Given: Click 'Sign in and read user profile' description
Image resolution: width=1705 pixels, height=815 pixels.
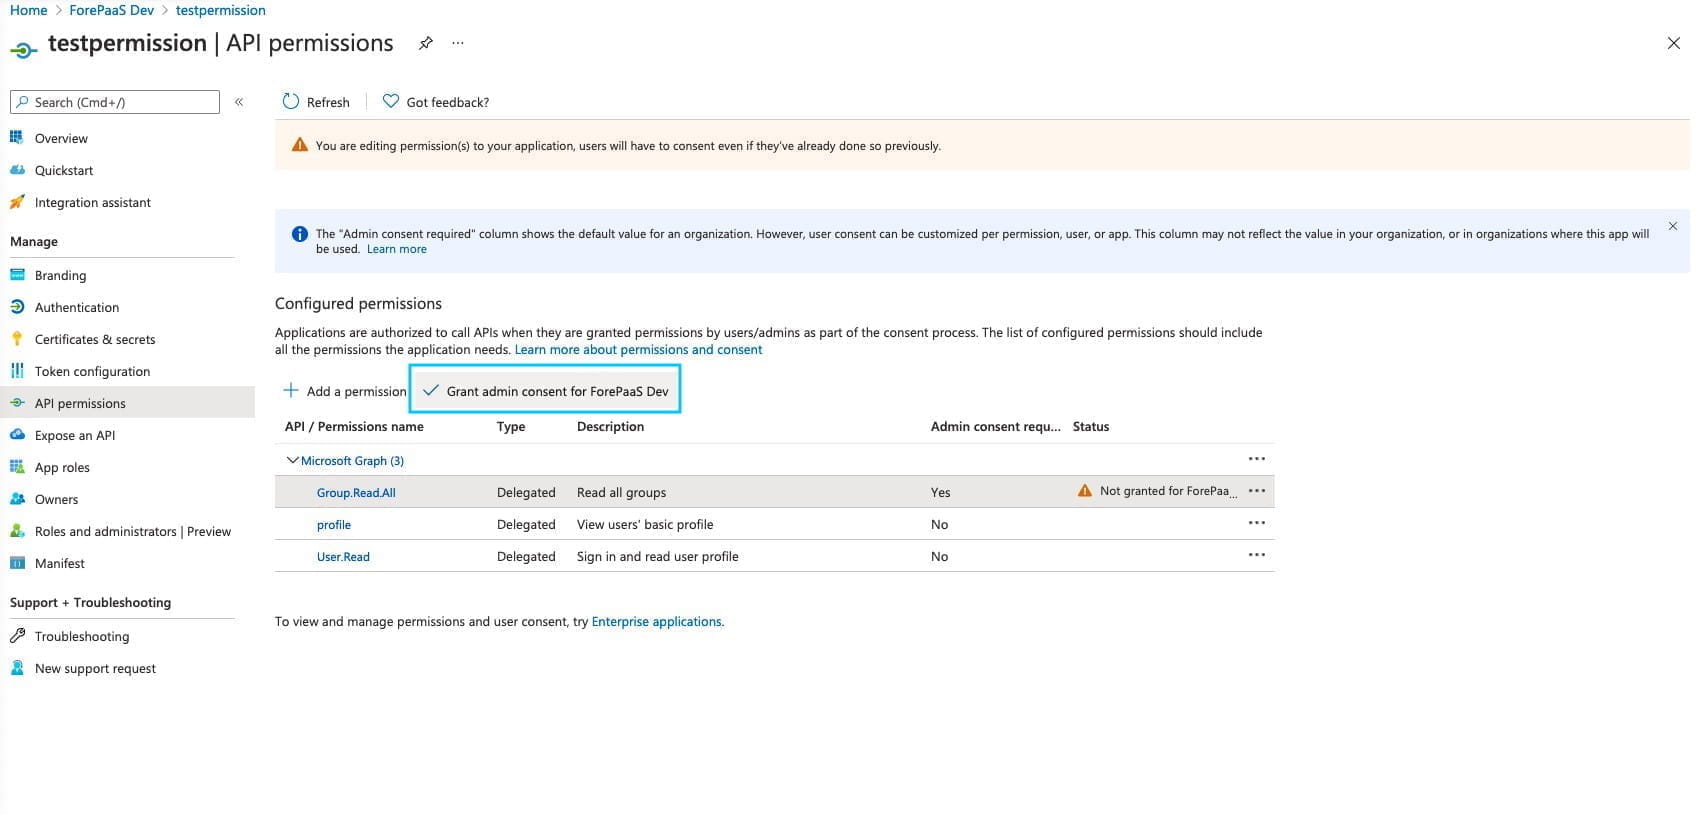Looking at the screenshot, I should (x=657, y=556).
